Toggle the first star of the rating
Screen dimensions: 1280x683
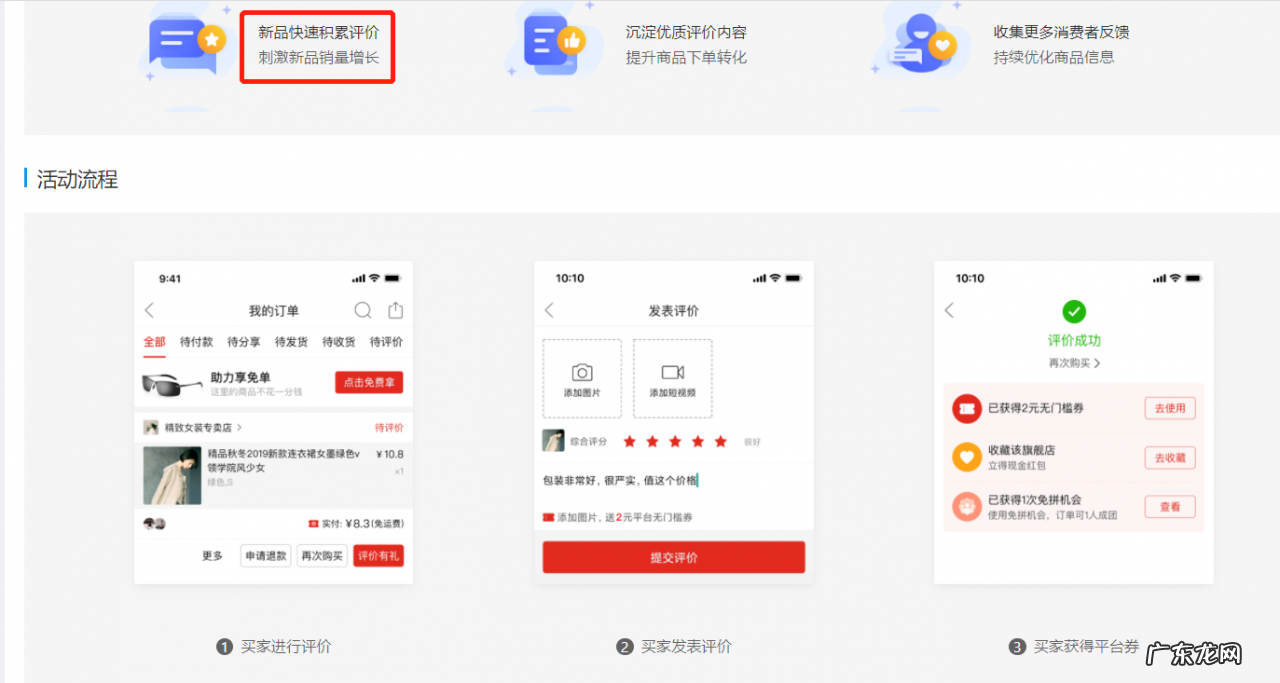(629, 442)
